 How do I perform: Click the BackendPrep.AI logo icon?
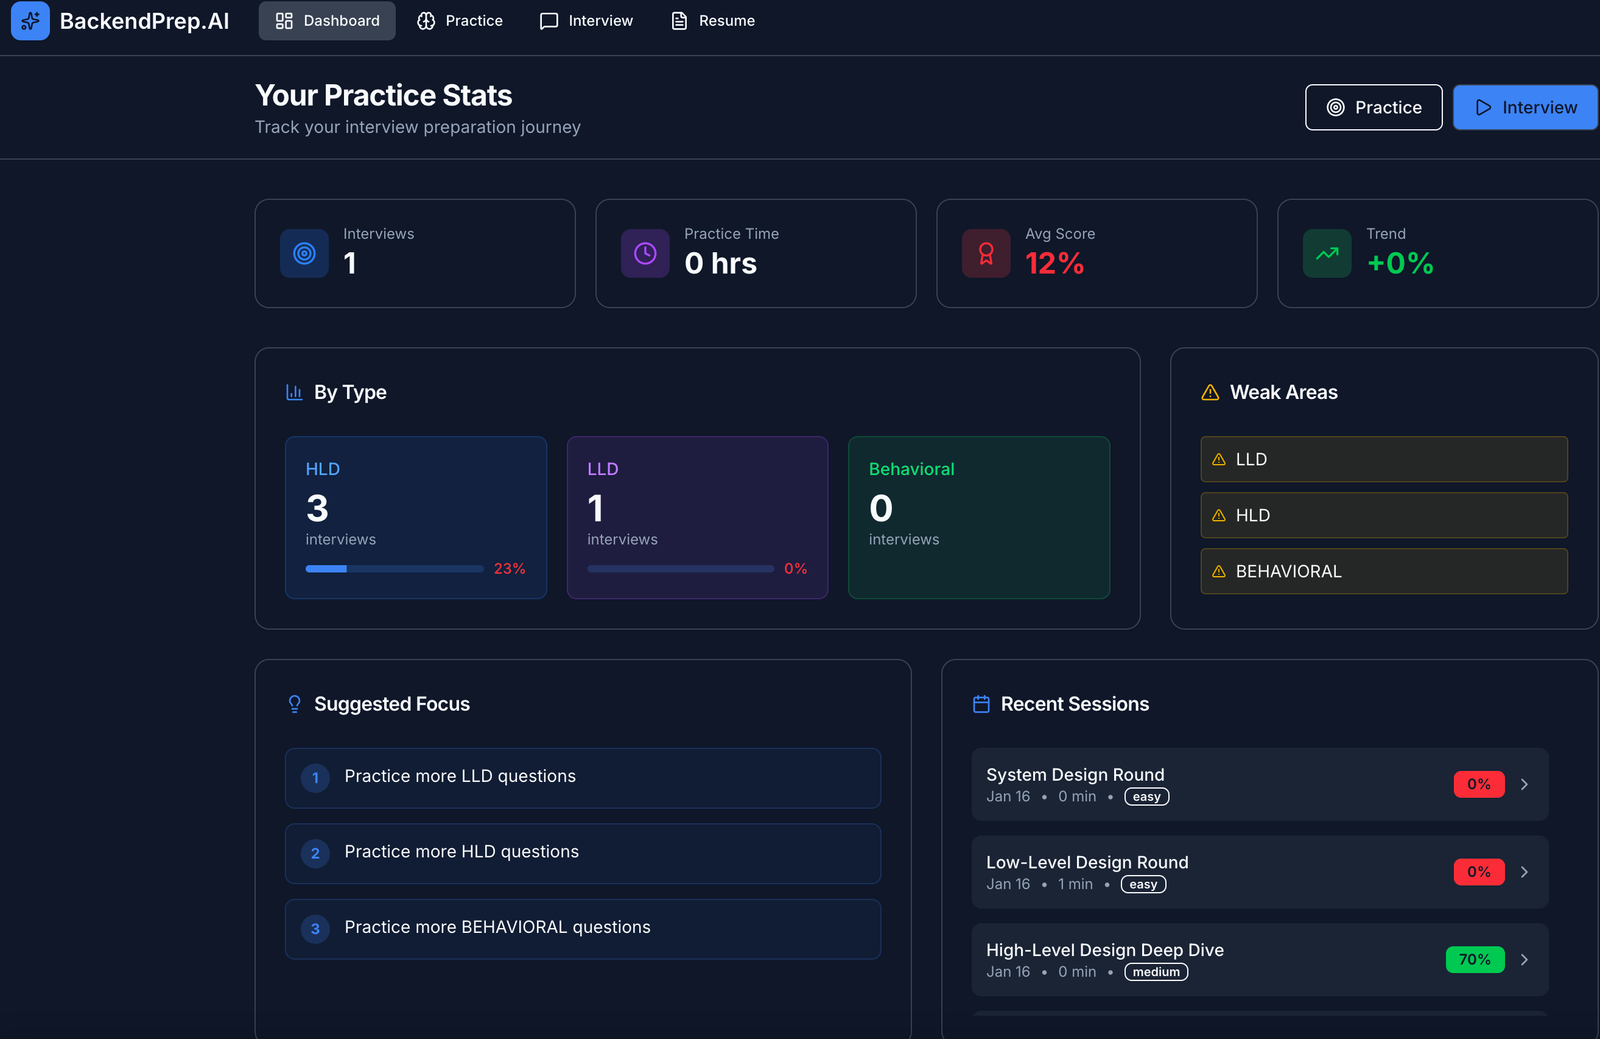pos(30,21)
